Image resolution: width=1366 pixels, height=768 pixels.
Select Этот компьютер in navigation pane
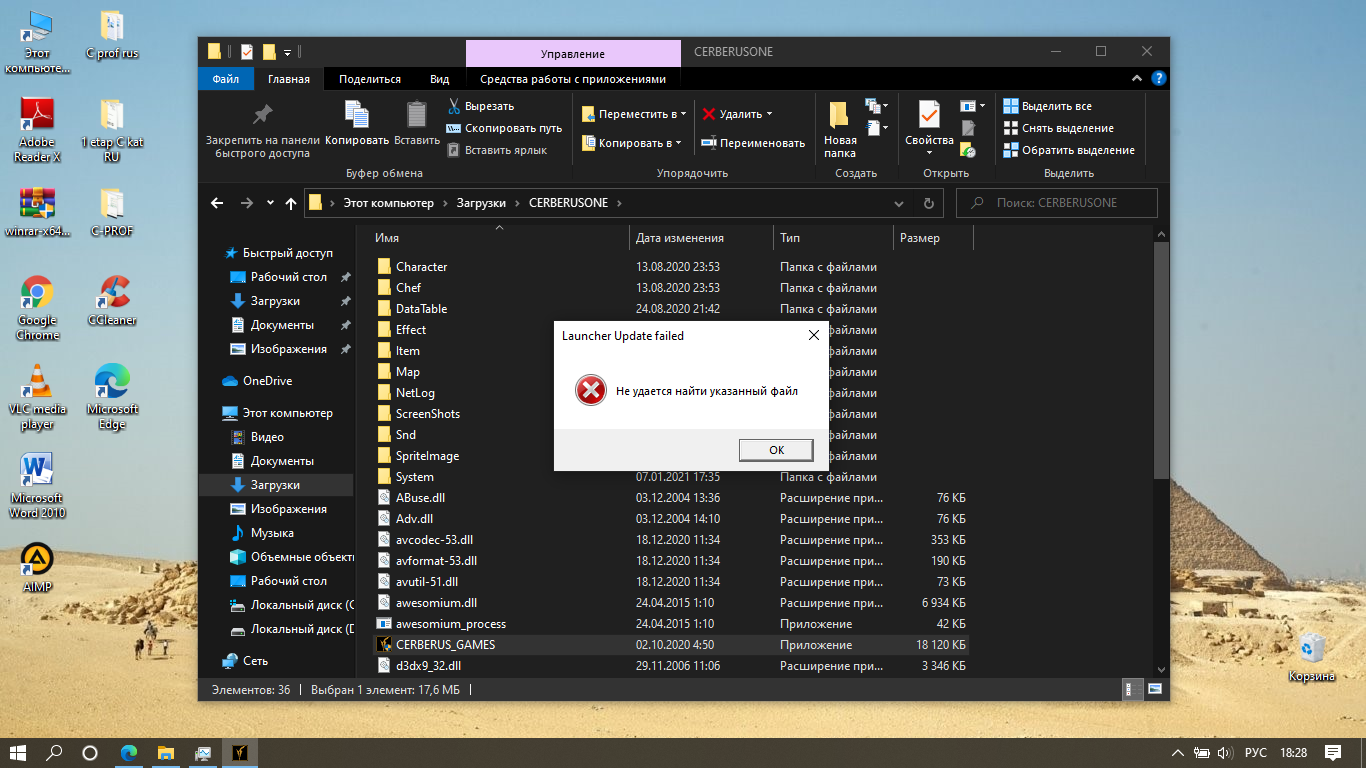tap(277, 413)
